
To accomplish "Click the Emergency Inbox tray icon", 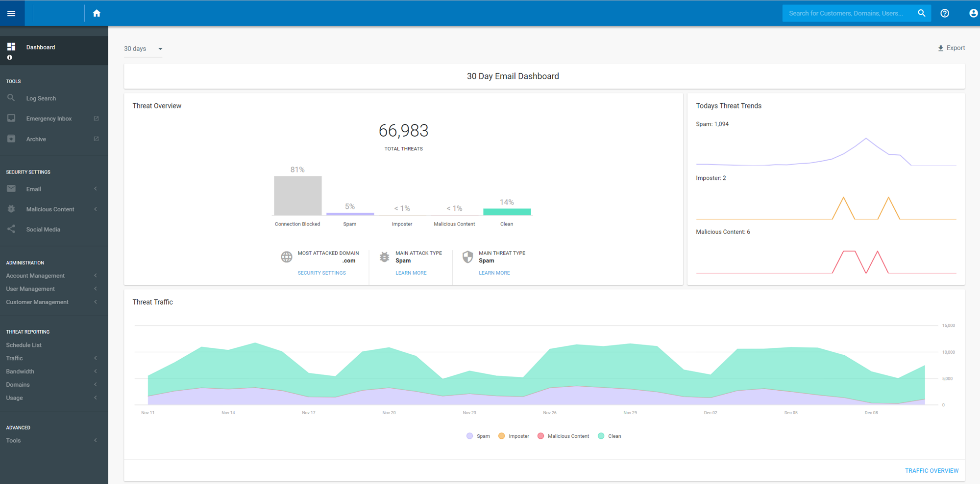I will 11,118.
